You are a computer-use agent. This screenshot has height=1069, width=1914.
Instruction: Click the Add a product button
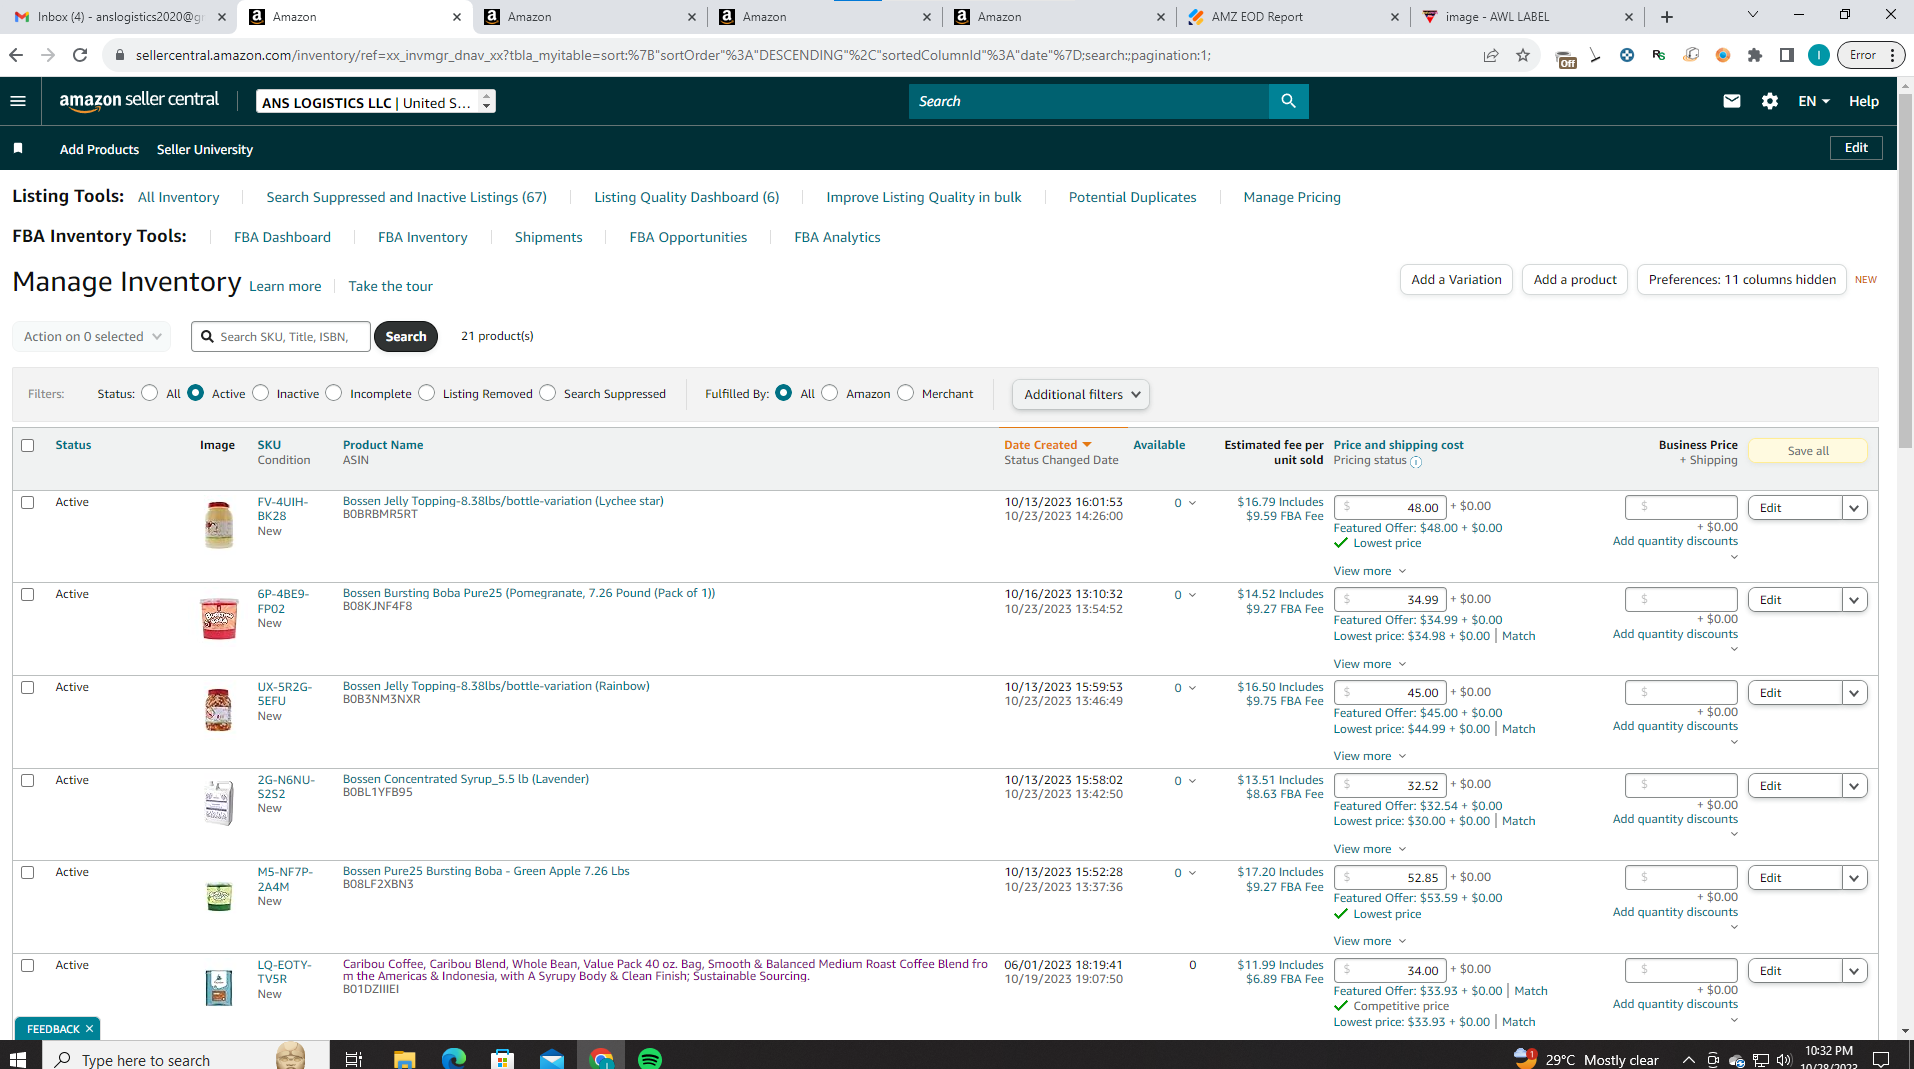[1575, 280]
